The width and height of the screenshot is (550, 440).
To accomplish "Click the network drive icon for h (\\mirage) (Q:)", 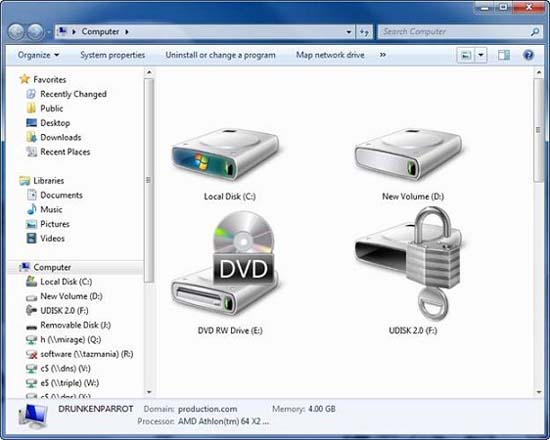I will (31, 340).
